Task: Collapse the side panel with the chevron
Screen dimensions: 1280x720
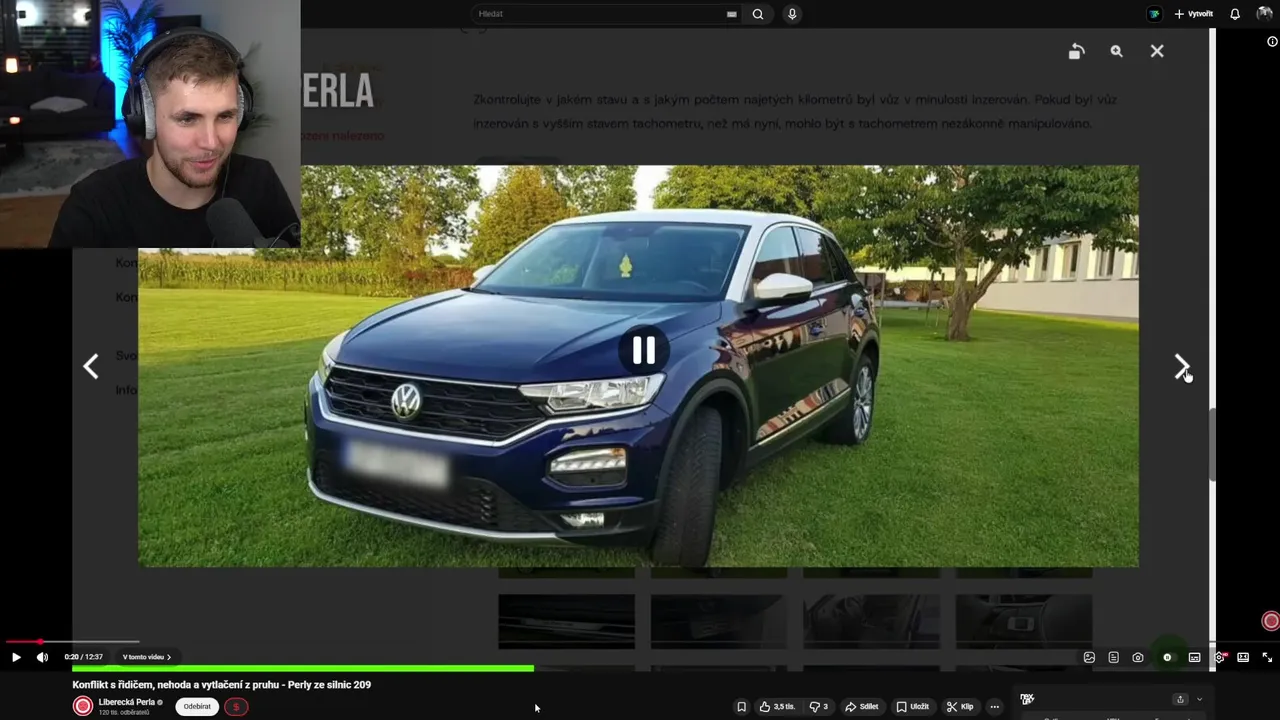Action: click(1199, 699)
